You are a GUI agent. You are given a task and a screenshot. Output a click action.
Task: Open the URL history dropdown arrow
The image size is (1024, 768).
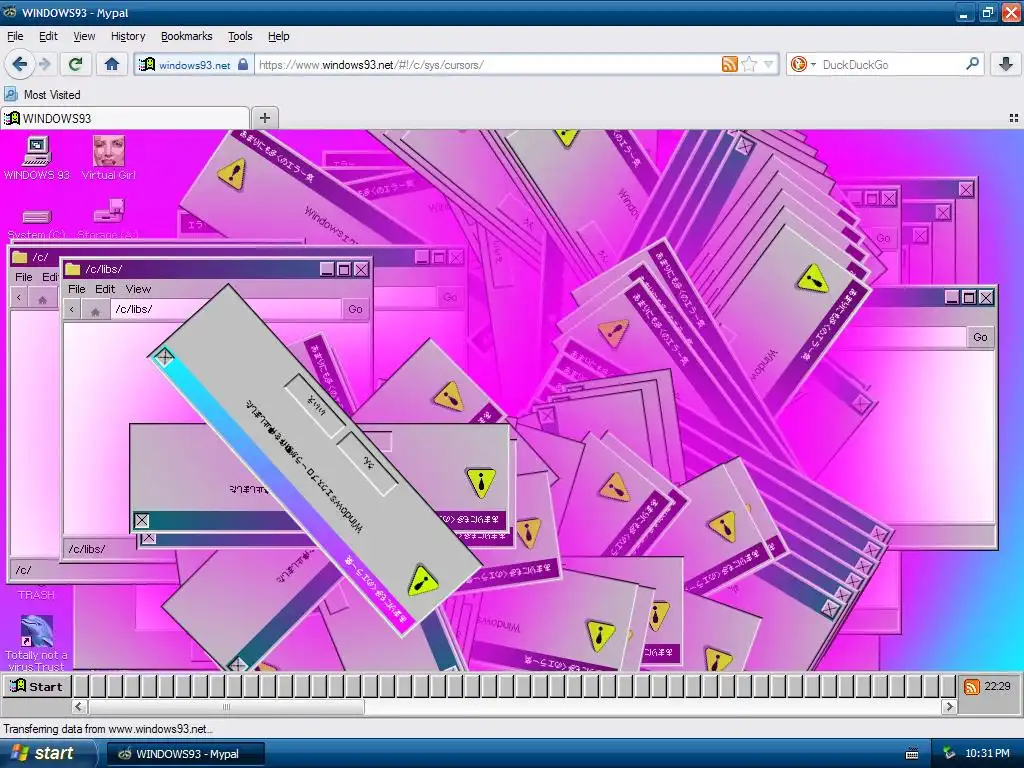[769, 64]
